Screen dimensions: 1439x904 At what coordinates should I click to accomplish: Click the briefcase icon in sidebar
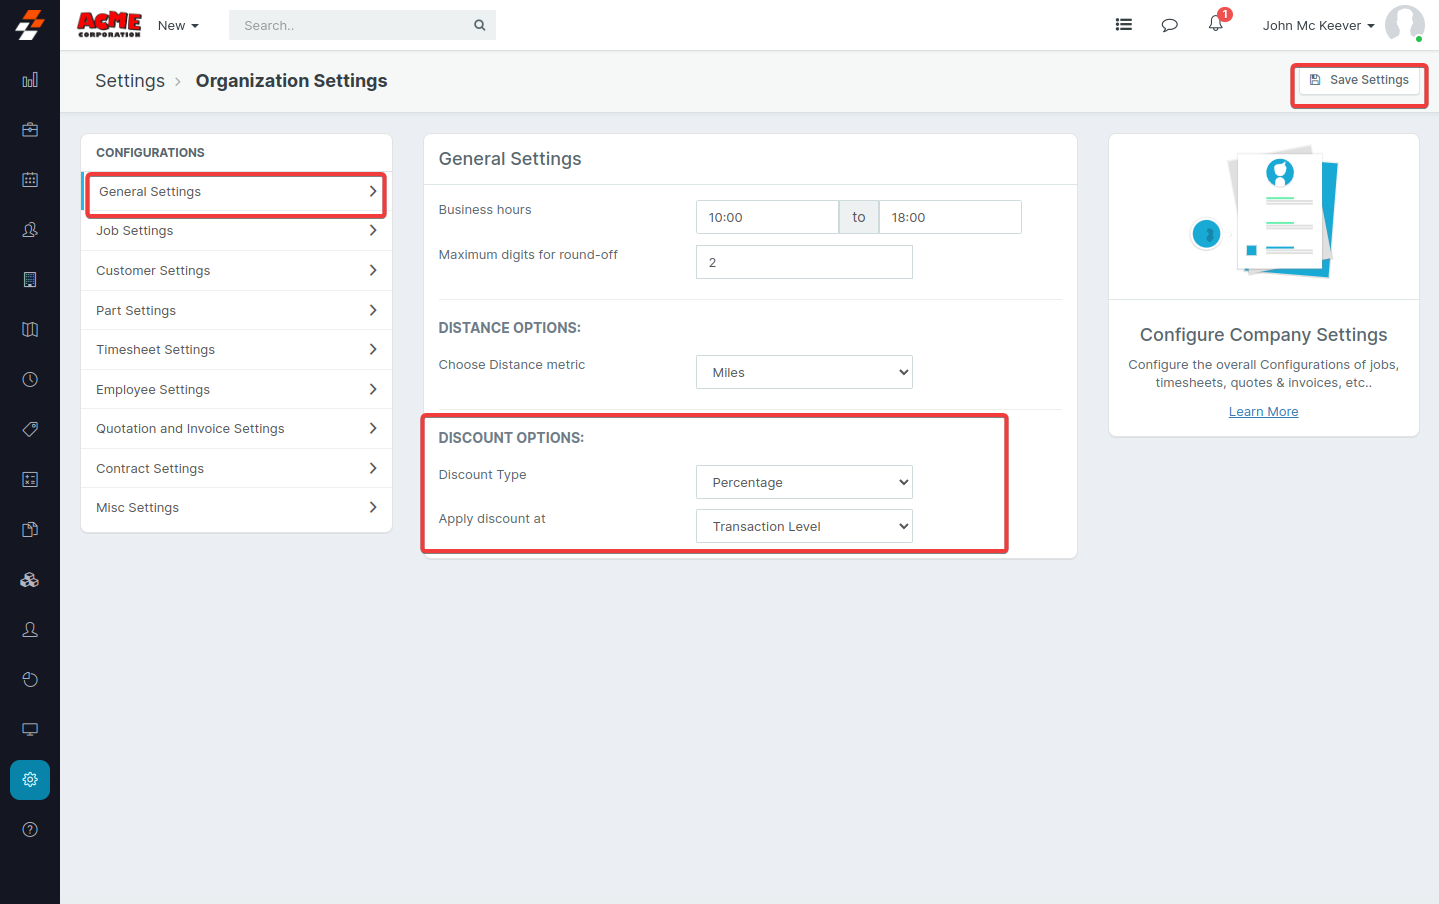[30, 130]
